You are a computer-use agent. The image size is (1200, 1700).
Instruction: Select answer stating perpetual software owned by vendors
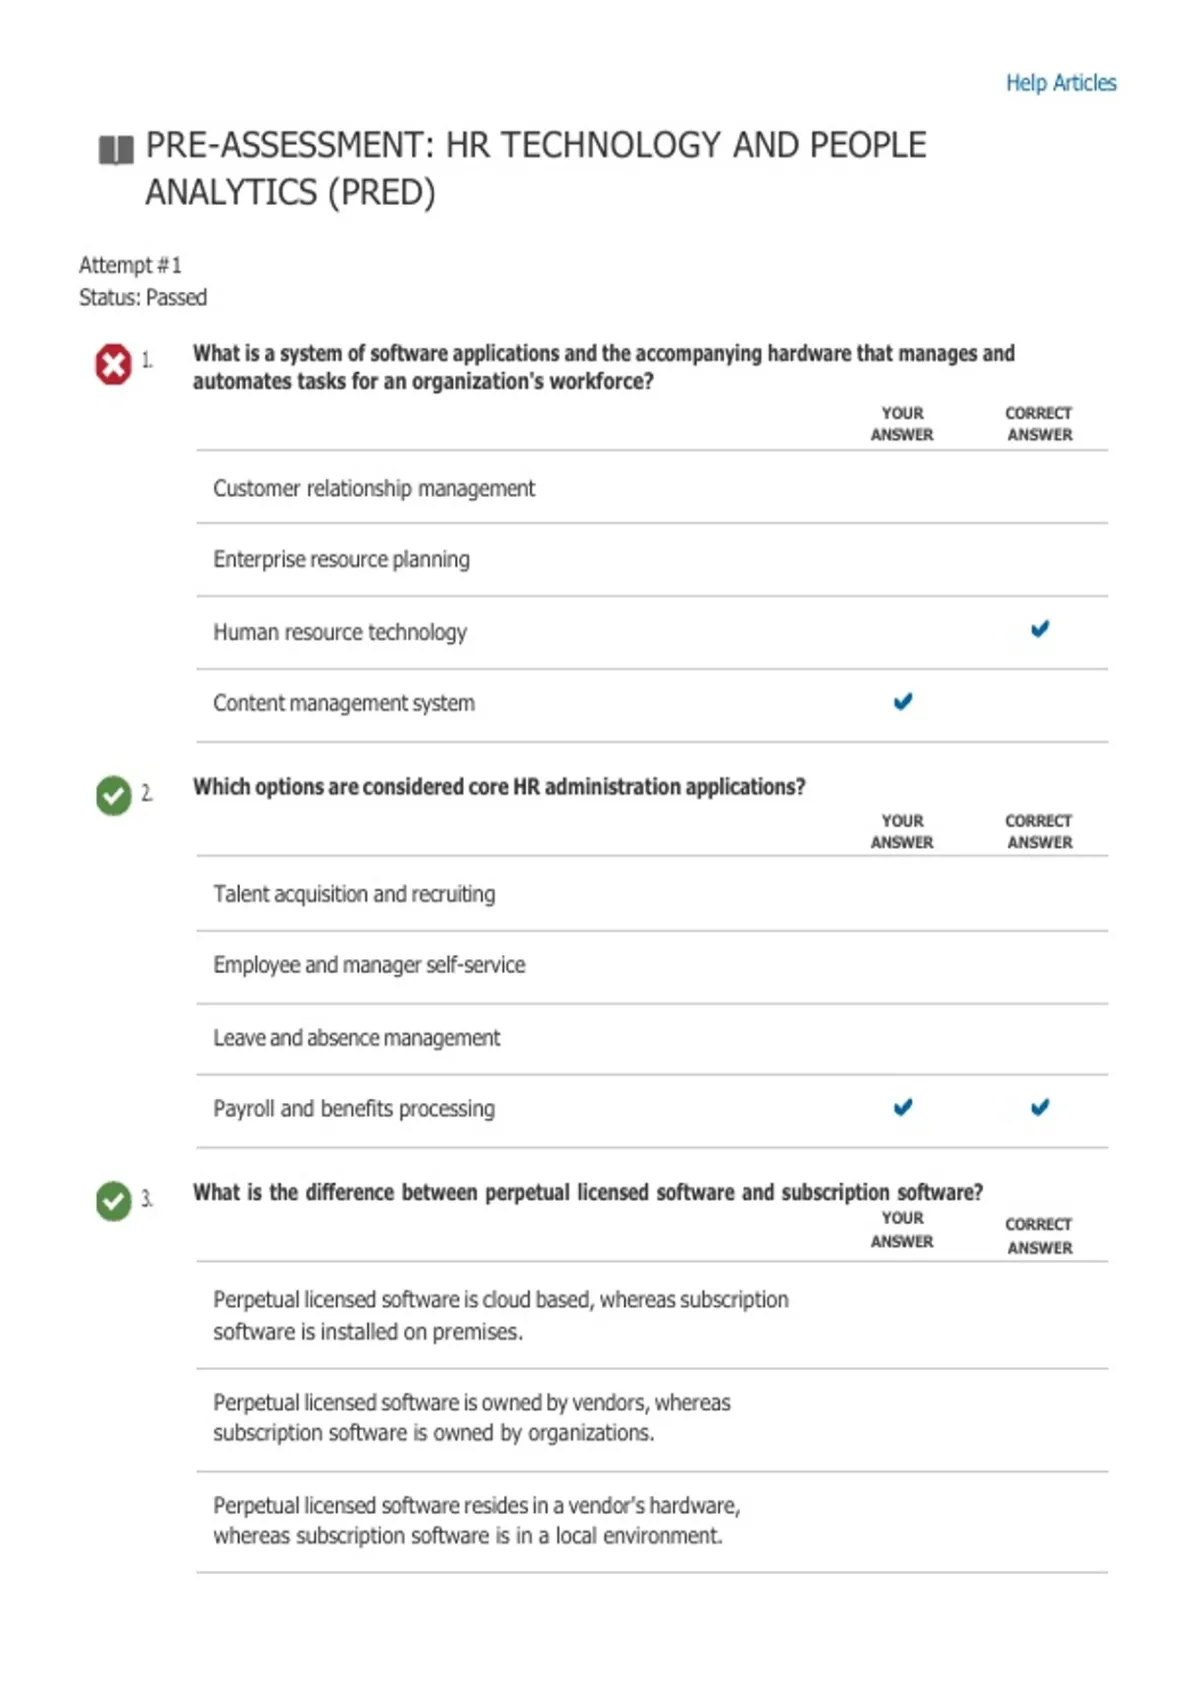(x=652, y=1419)
